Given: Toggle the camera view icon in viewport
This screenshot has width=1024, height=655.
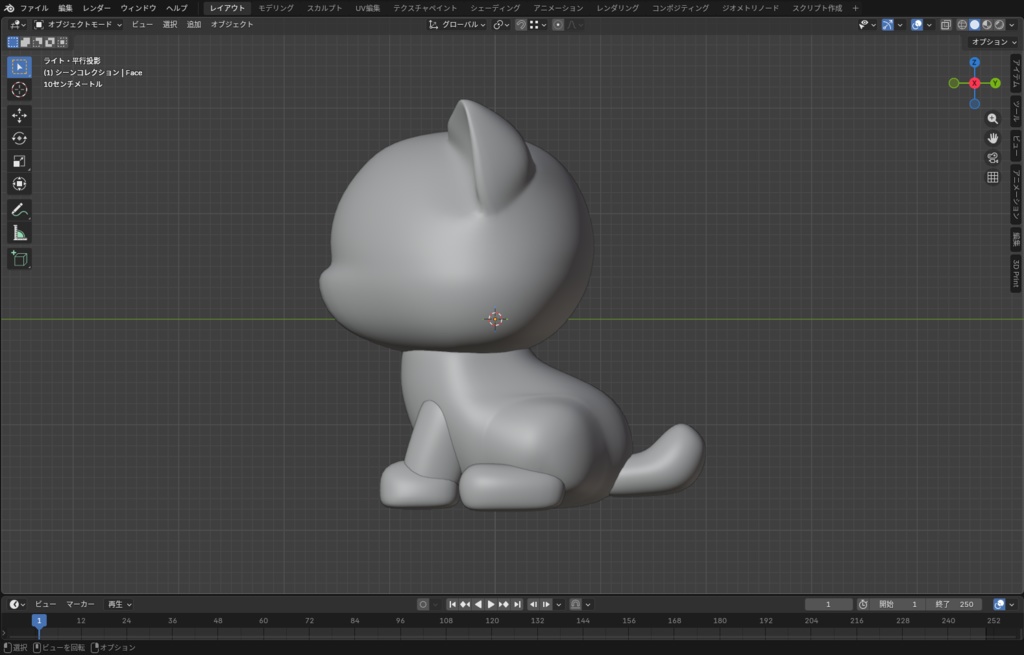Looking at the screenshot, I should click(x=993, y=158).
